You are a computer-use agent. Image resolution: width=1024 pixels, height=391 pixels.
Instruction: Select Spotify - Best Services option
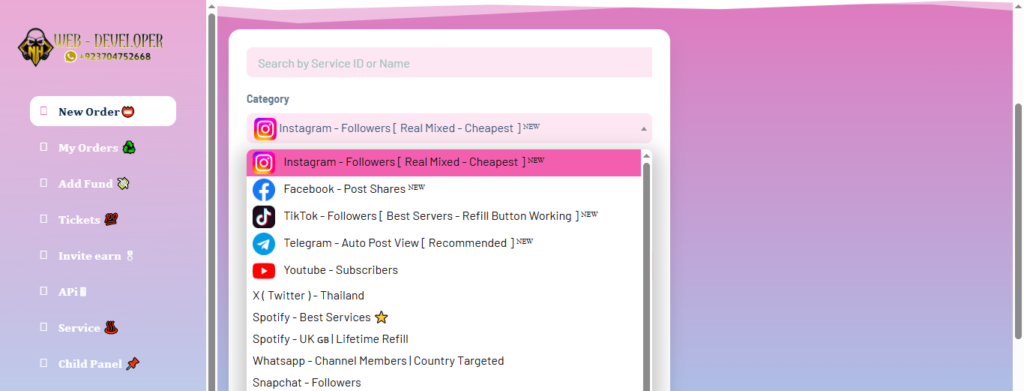[444, 317]
